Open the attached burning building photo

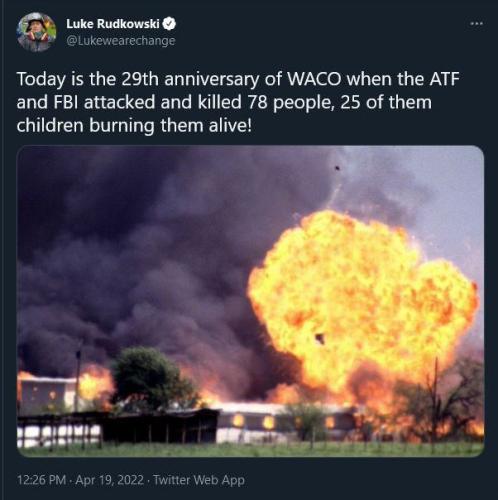250,301
